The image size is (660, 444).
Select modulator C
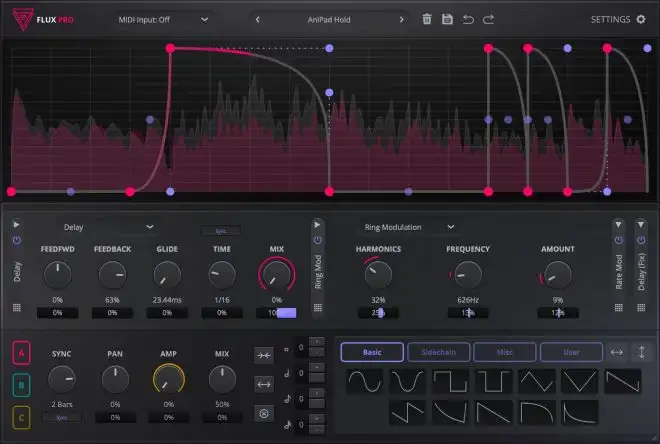tap(21, 417)
